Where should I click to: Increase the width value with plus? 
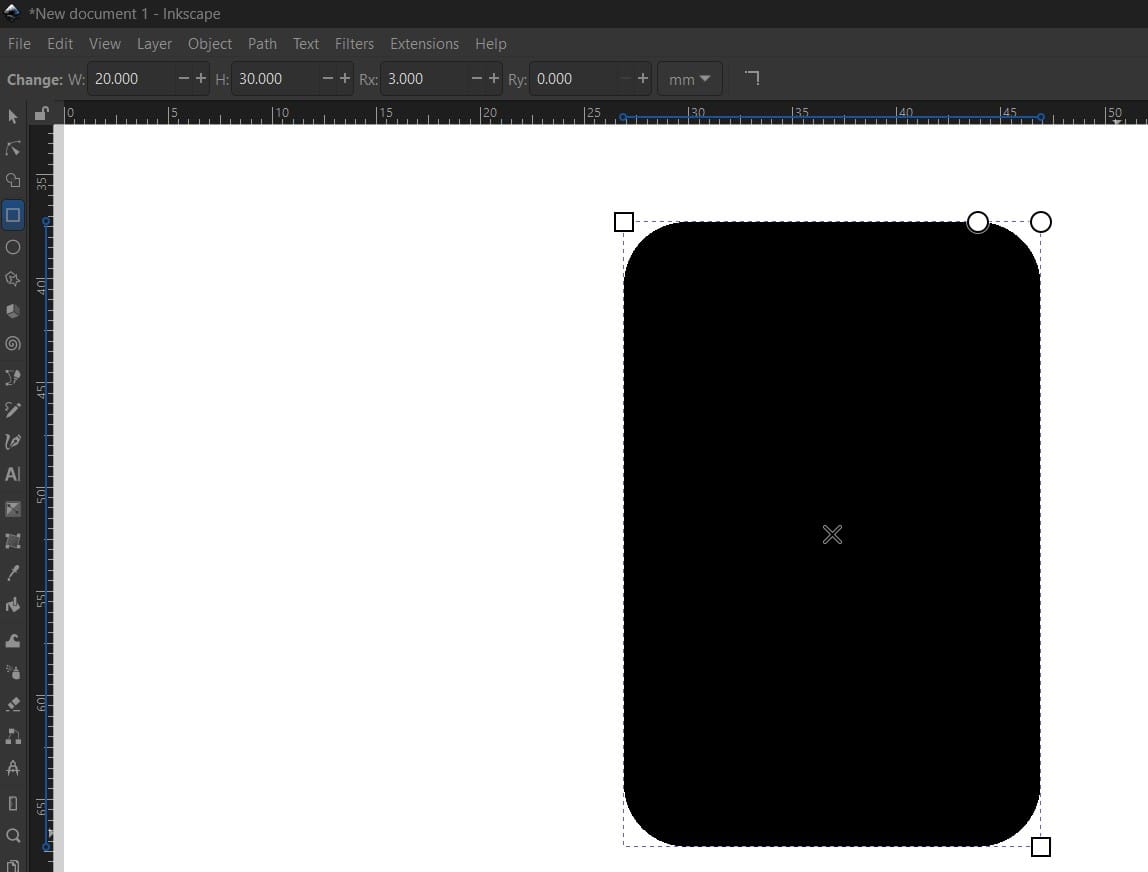point(201,79)
